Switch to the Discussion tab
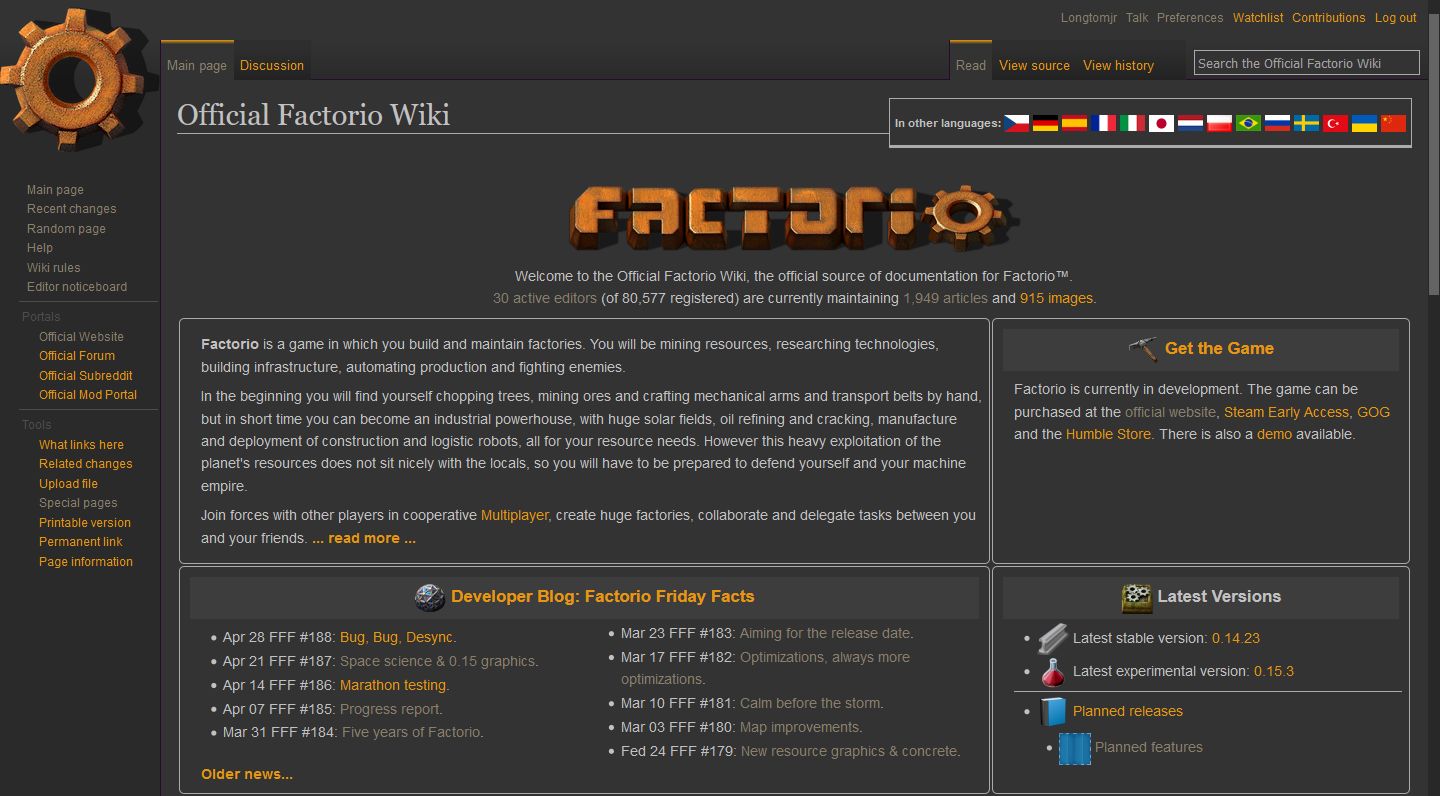This screenshot has width=1440, height=796. tap(271, 65)
